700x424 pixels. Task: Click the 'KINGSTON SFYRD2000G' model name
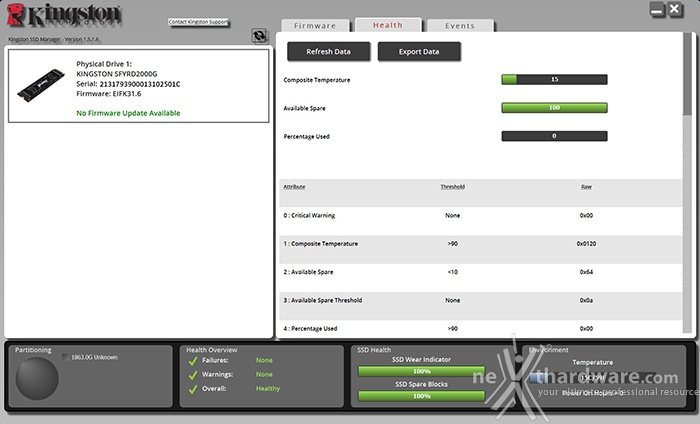coord(117,74)
